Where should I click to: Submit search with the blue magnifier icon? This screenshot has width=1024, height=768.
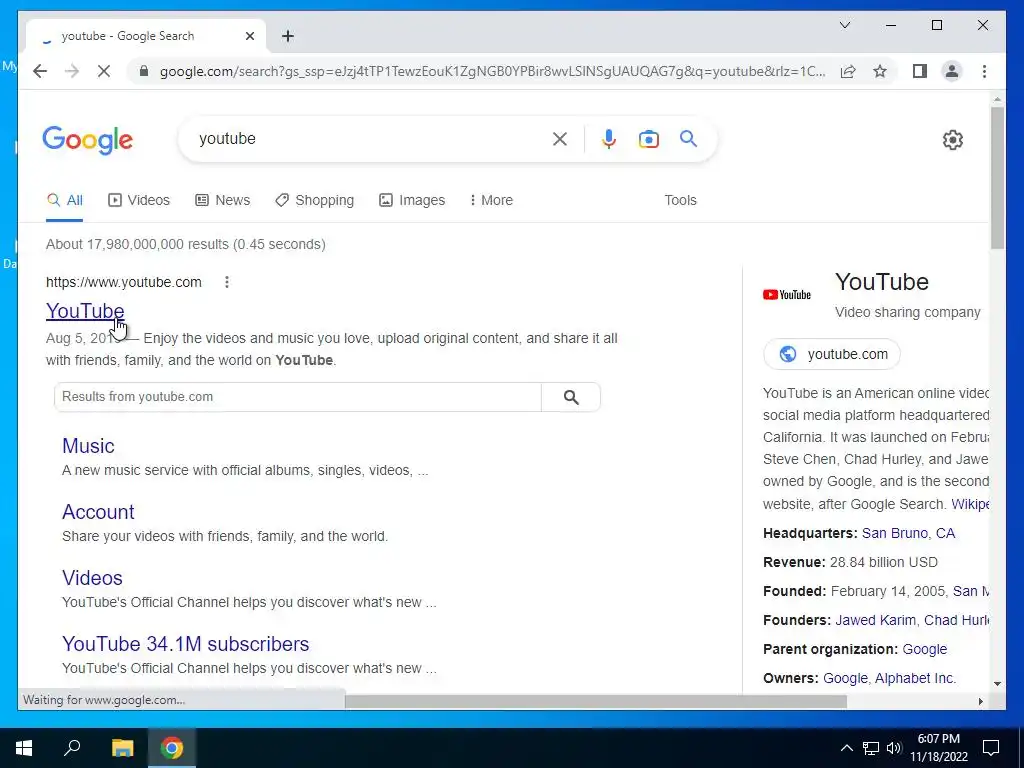click(688, 138)
